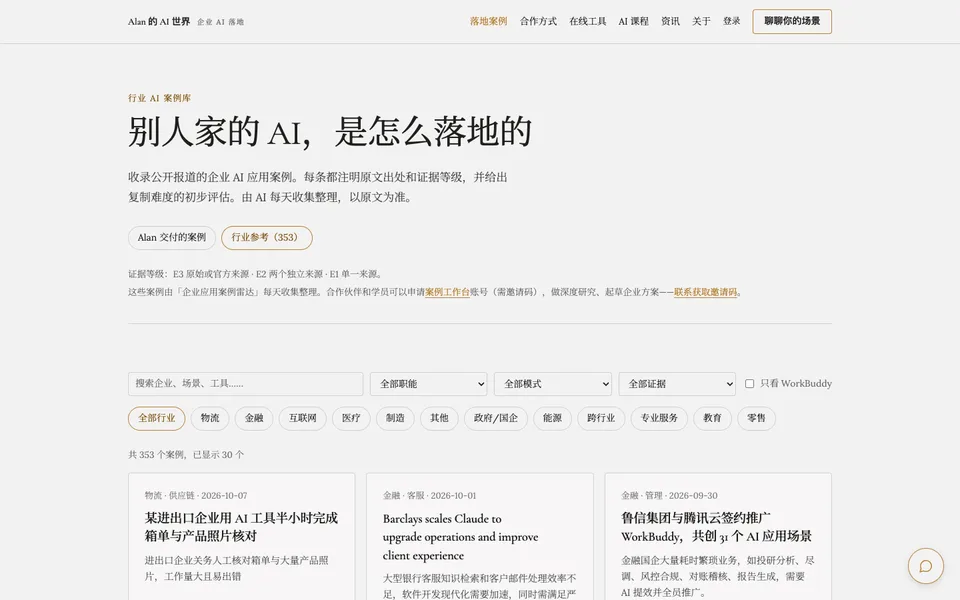Expand the 全部职能 dropdown

[429, 384]
